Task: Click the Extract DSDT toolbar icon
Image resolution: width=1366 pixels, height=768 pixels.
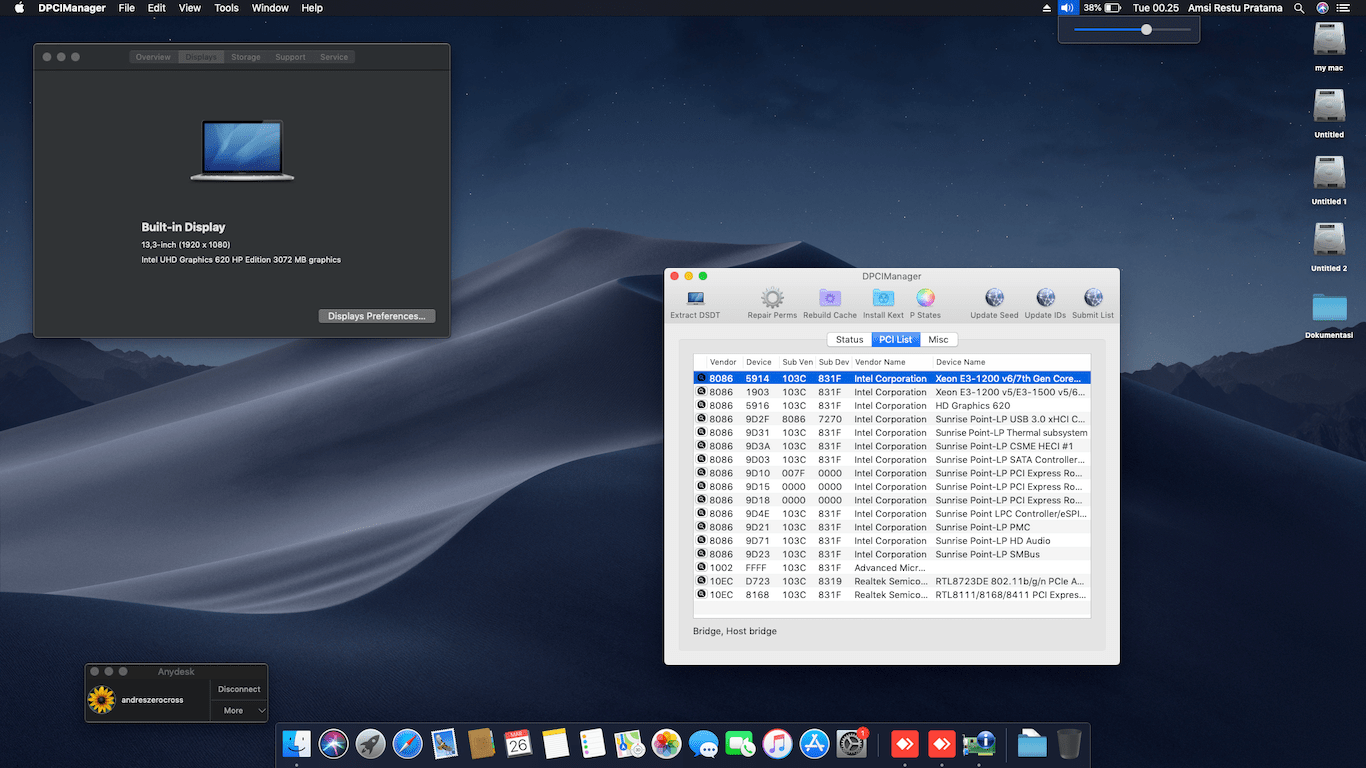Action: 695,299
